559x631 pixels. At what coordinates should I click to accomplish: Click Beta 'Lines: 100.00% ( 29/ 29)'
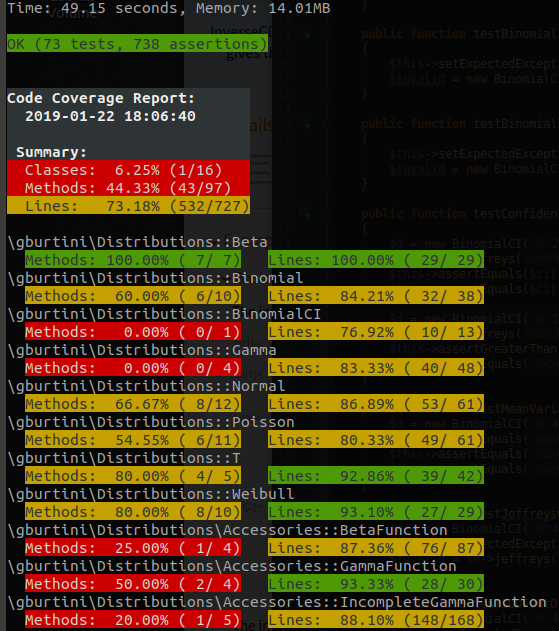click(376, 260)
